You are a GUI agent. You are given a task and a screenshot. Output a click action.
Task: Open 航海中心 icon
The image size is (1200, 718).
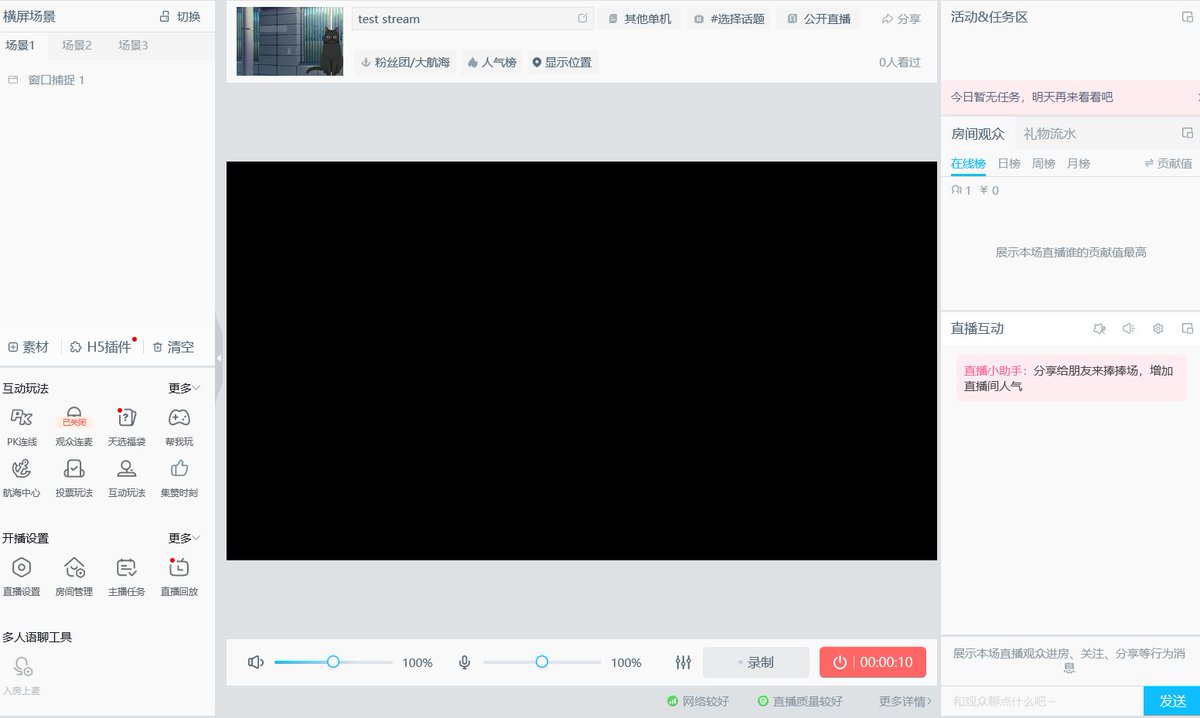tap(22, 478)
